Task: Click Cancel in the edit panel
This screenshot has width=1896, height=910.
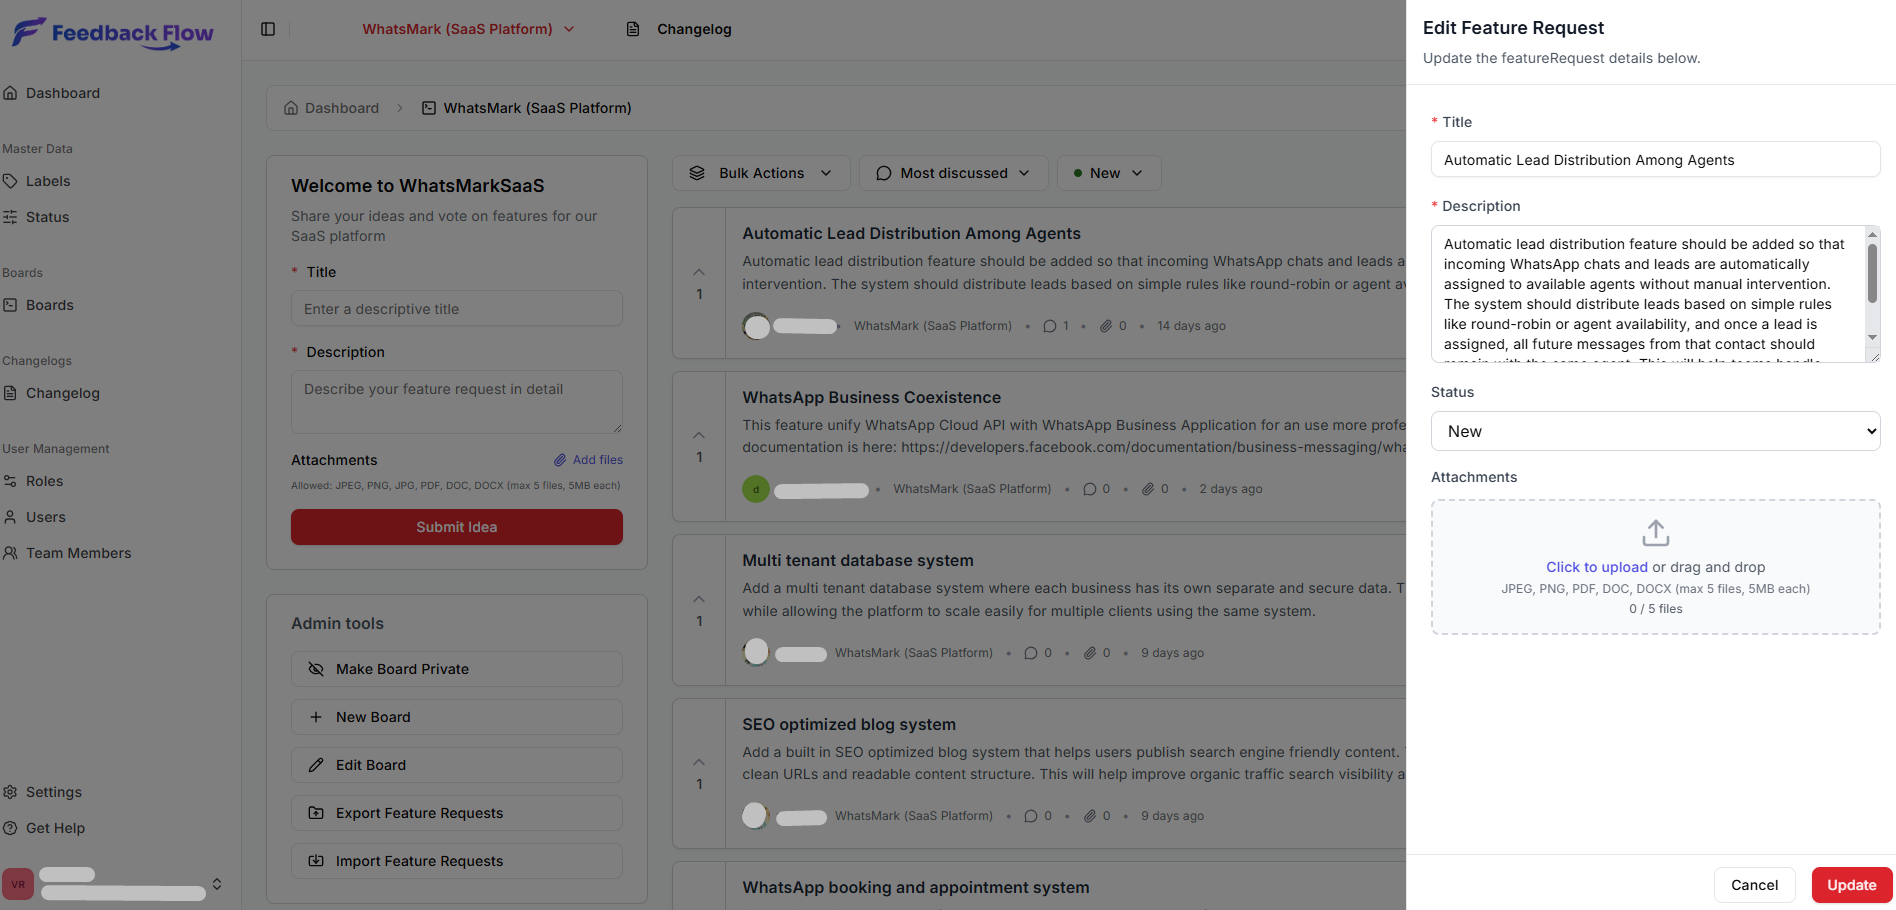Action: click(1754, 885)
